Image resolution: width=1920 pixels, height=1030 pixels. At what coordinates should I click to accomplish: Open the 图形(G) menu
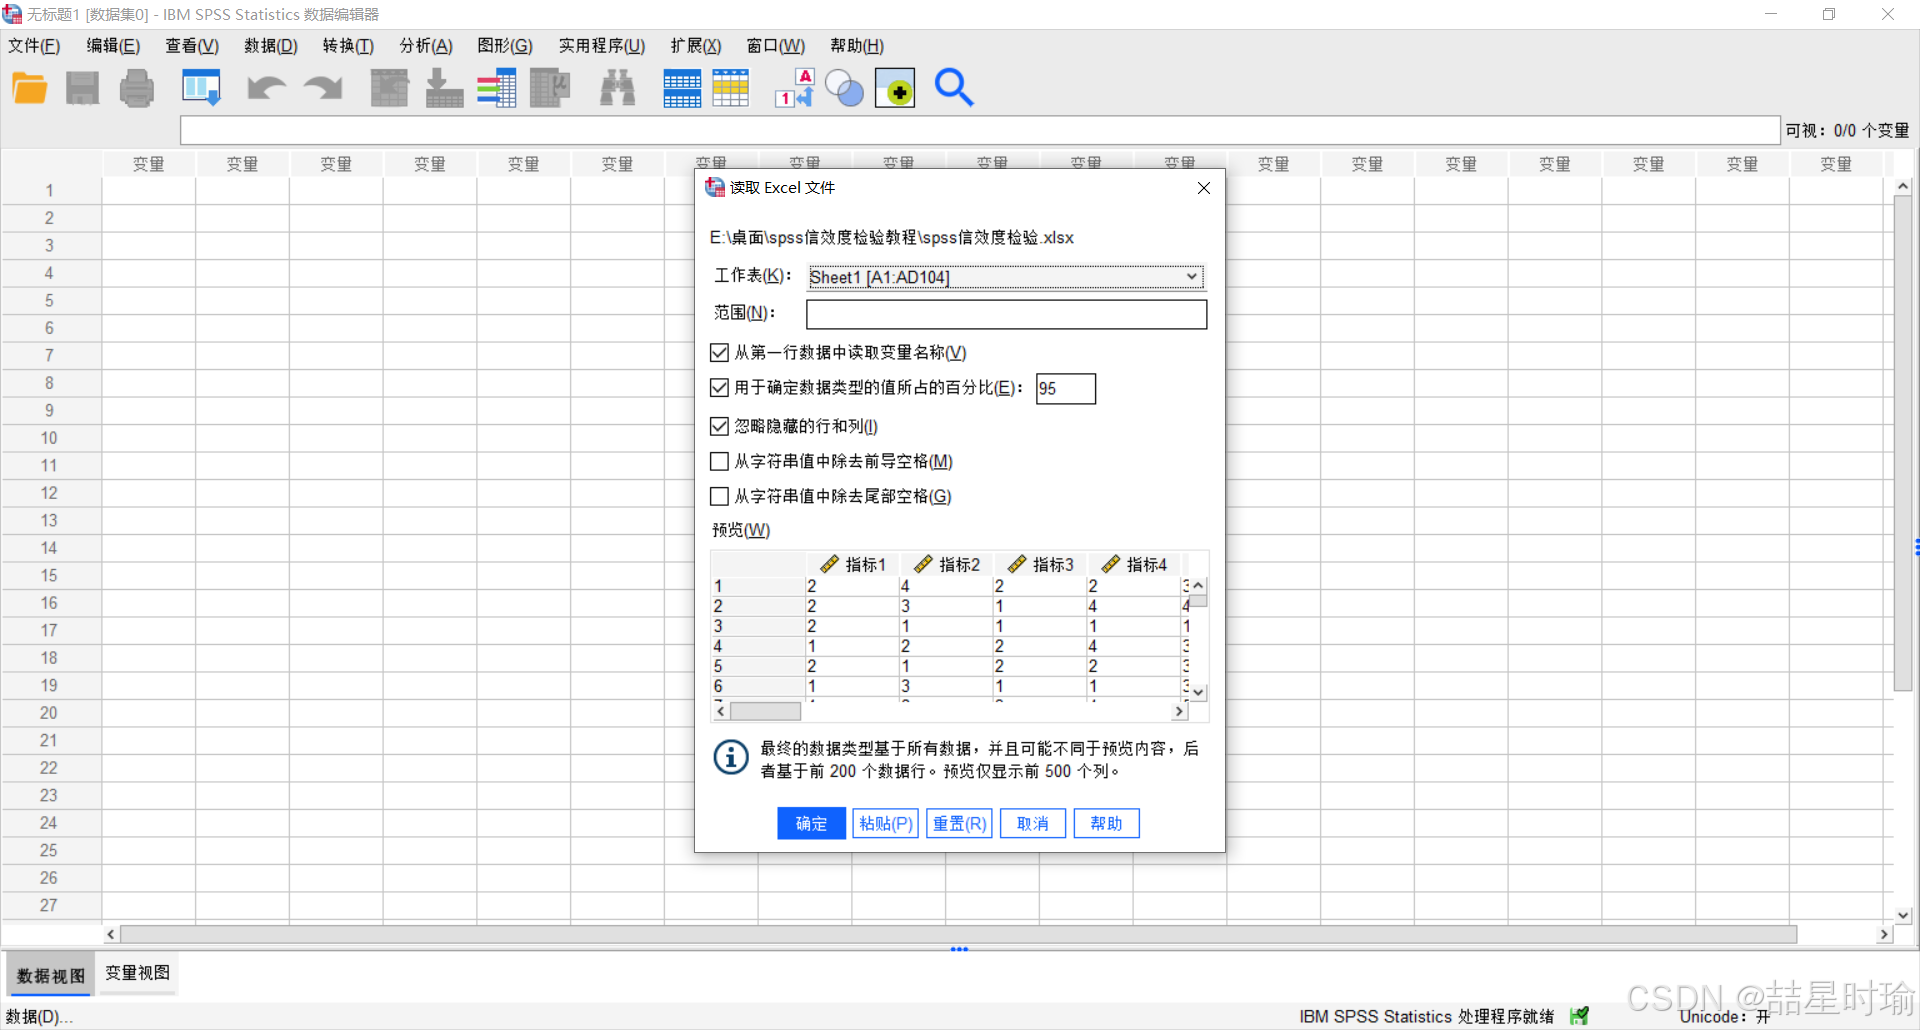[x=505, y=46]
